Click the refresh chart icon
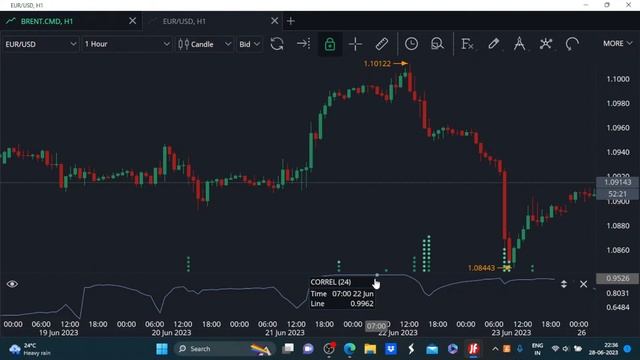The width and height of the screenshot is (640, 360). click(277, 44)
